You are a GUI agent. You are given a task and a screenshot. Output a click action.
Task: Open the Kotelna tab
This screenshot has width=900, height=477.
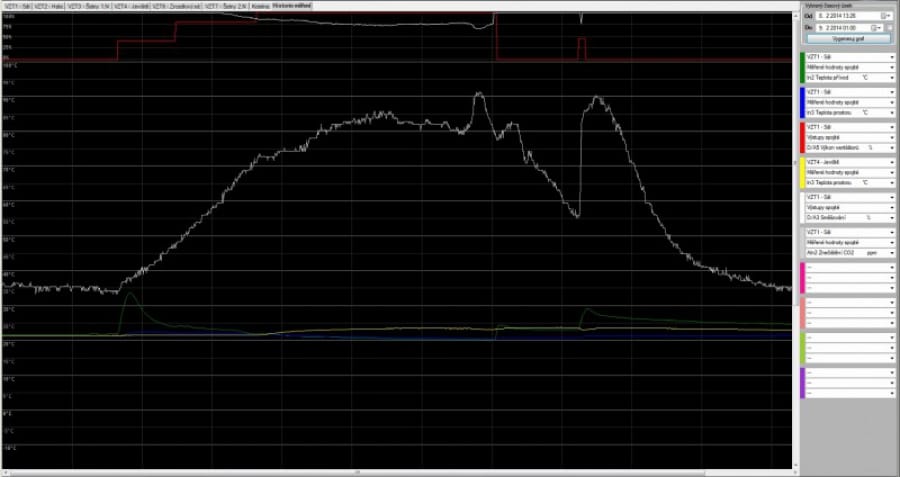pos(260,6)
